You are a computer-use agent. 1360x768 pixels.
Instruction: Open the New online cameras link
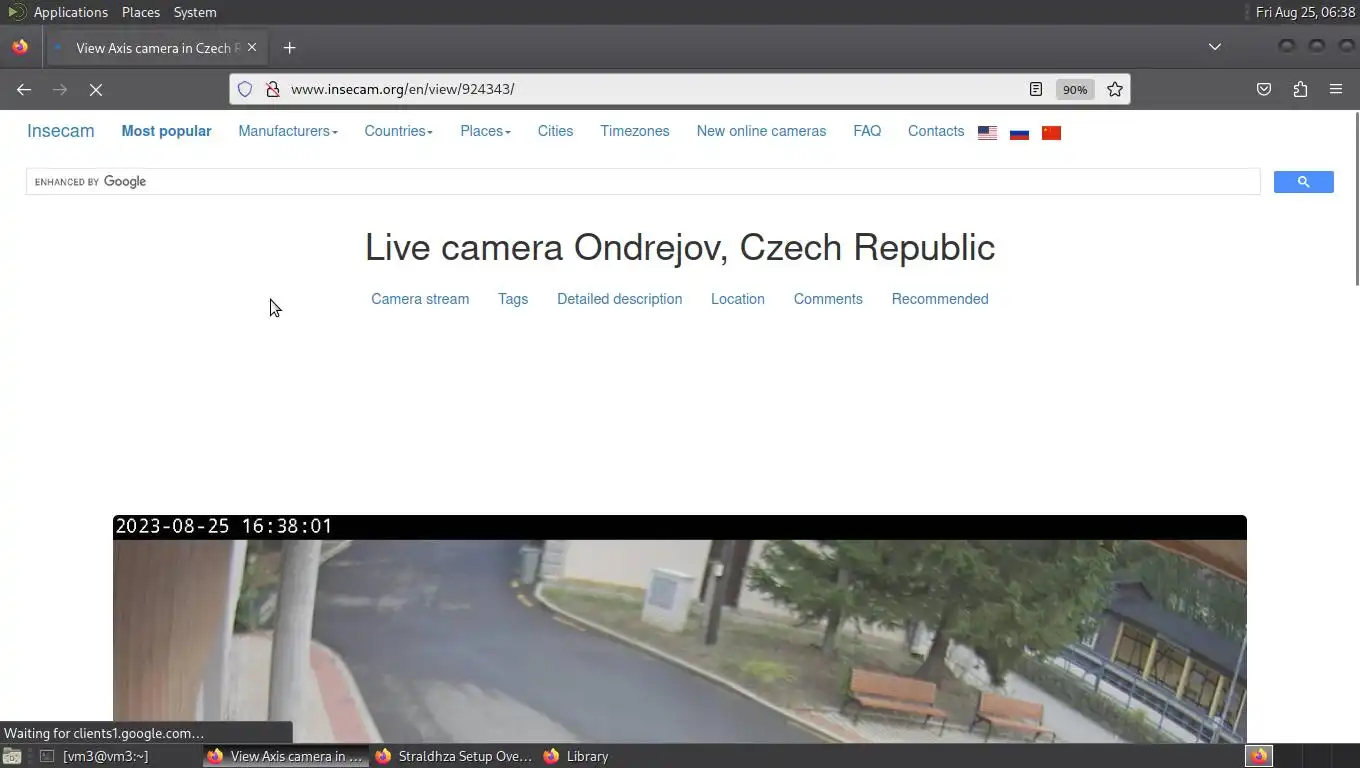761,131
